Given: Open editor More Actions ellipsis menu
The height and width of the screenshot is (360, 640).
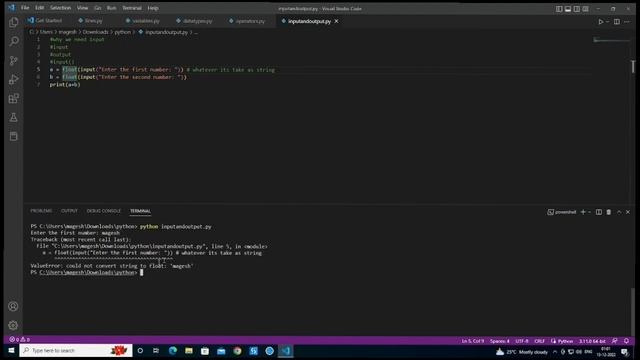Looking at the screenshot, I should (627, 22).
